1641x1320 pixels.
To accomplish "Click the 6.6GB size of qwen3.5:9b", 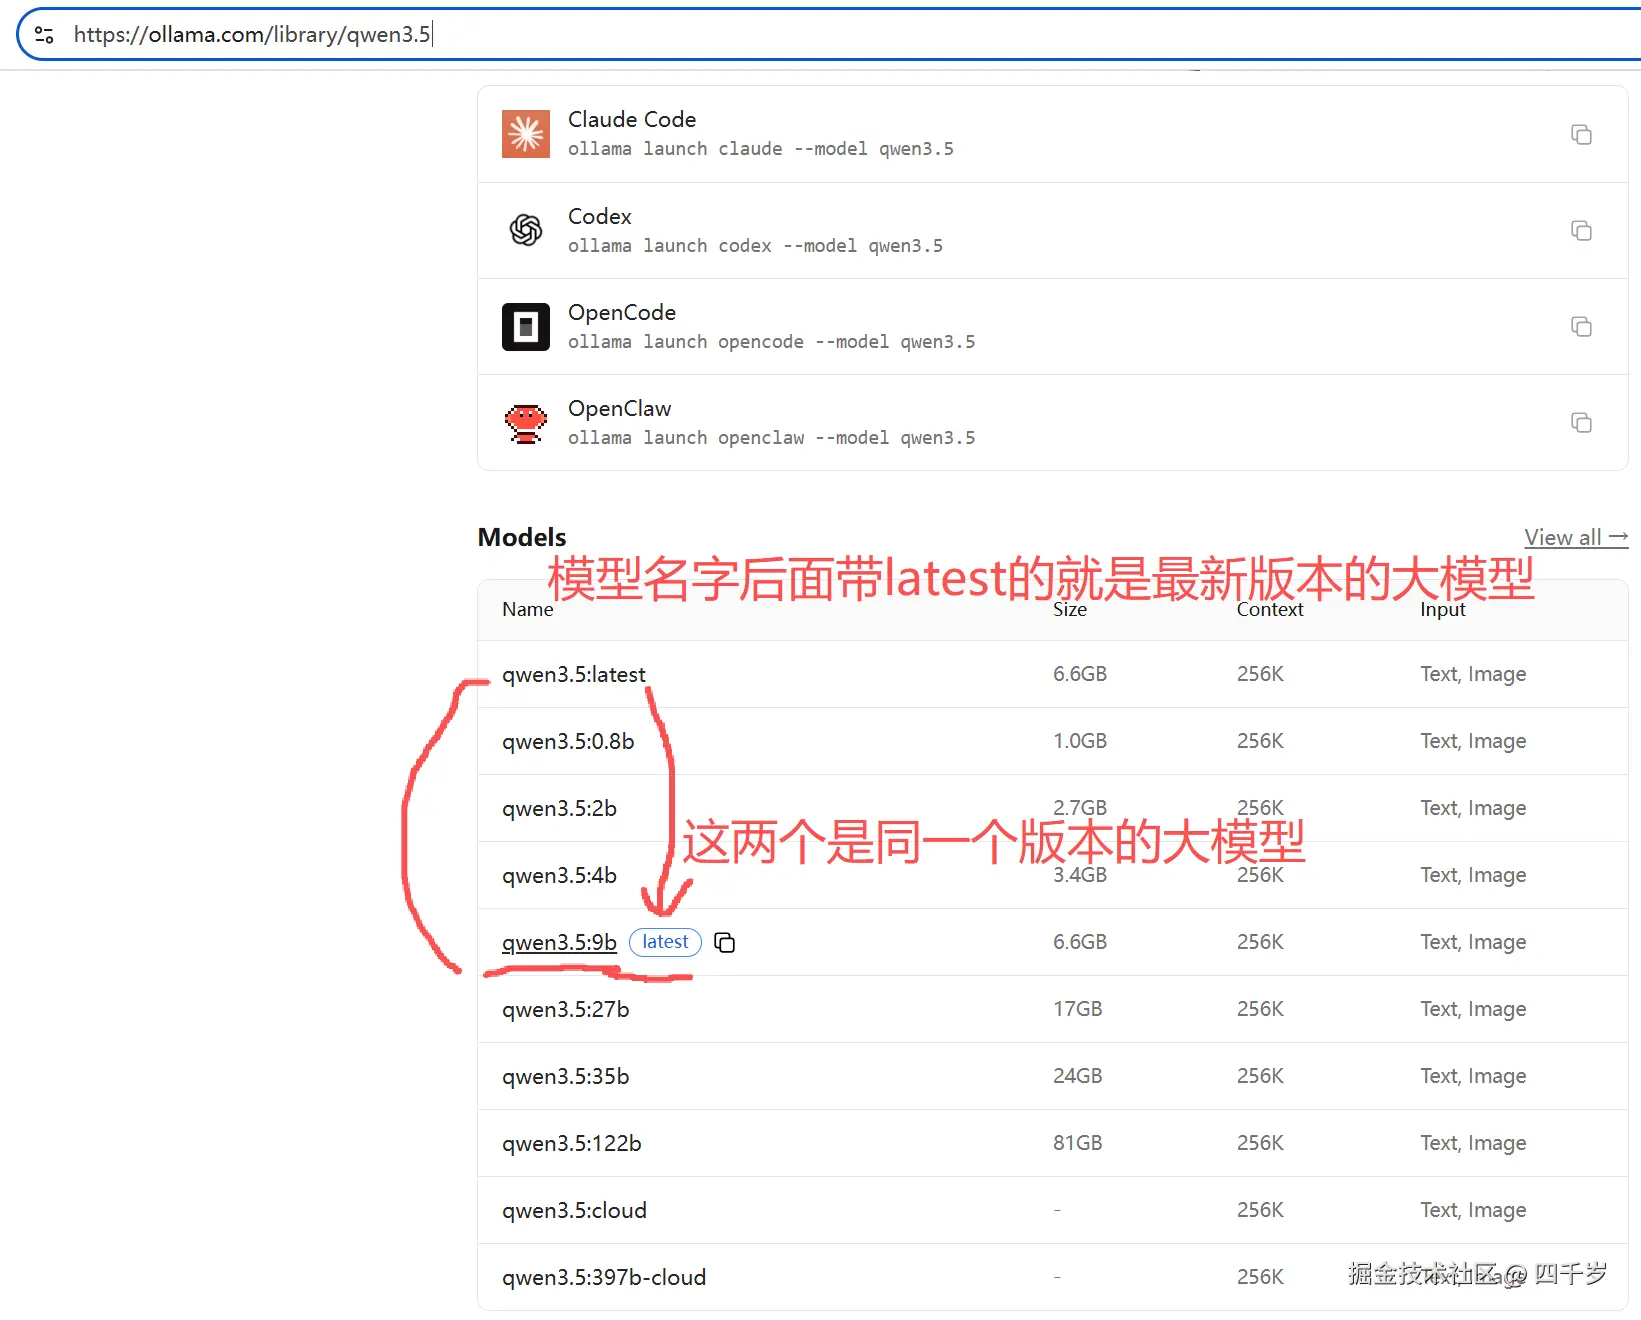I will pyautogui.click(x=1080, y=942).
